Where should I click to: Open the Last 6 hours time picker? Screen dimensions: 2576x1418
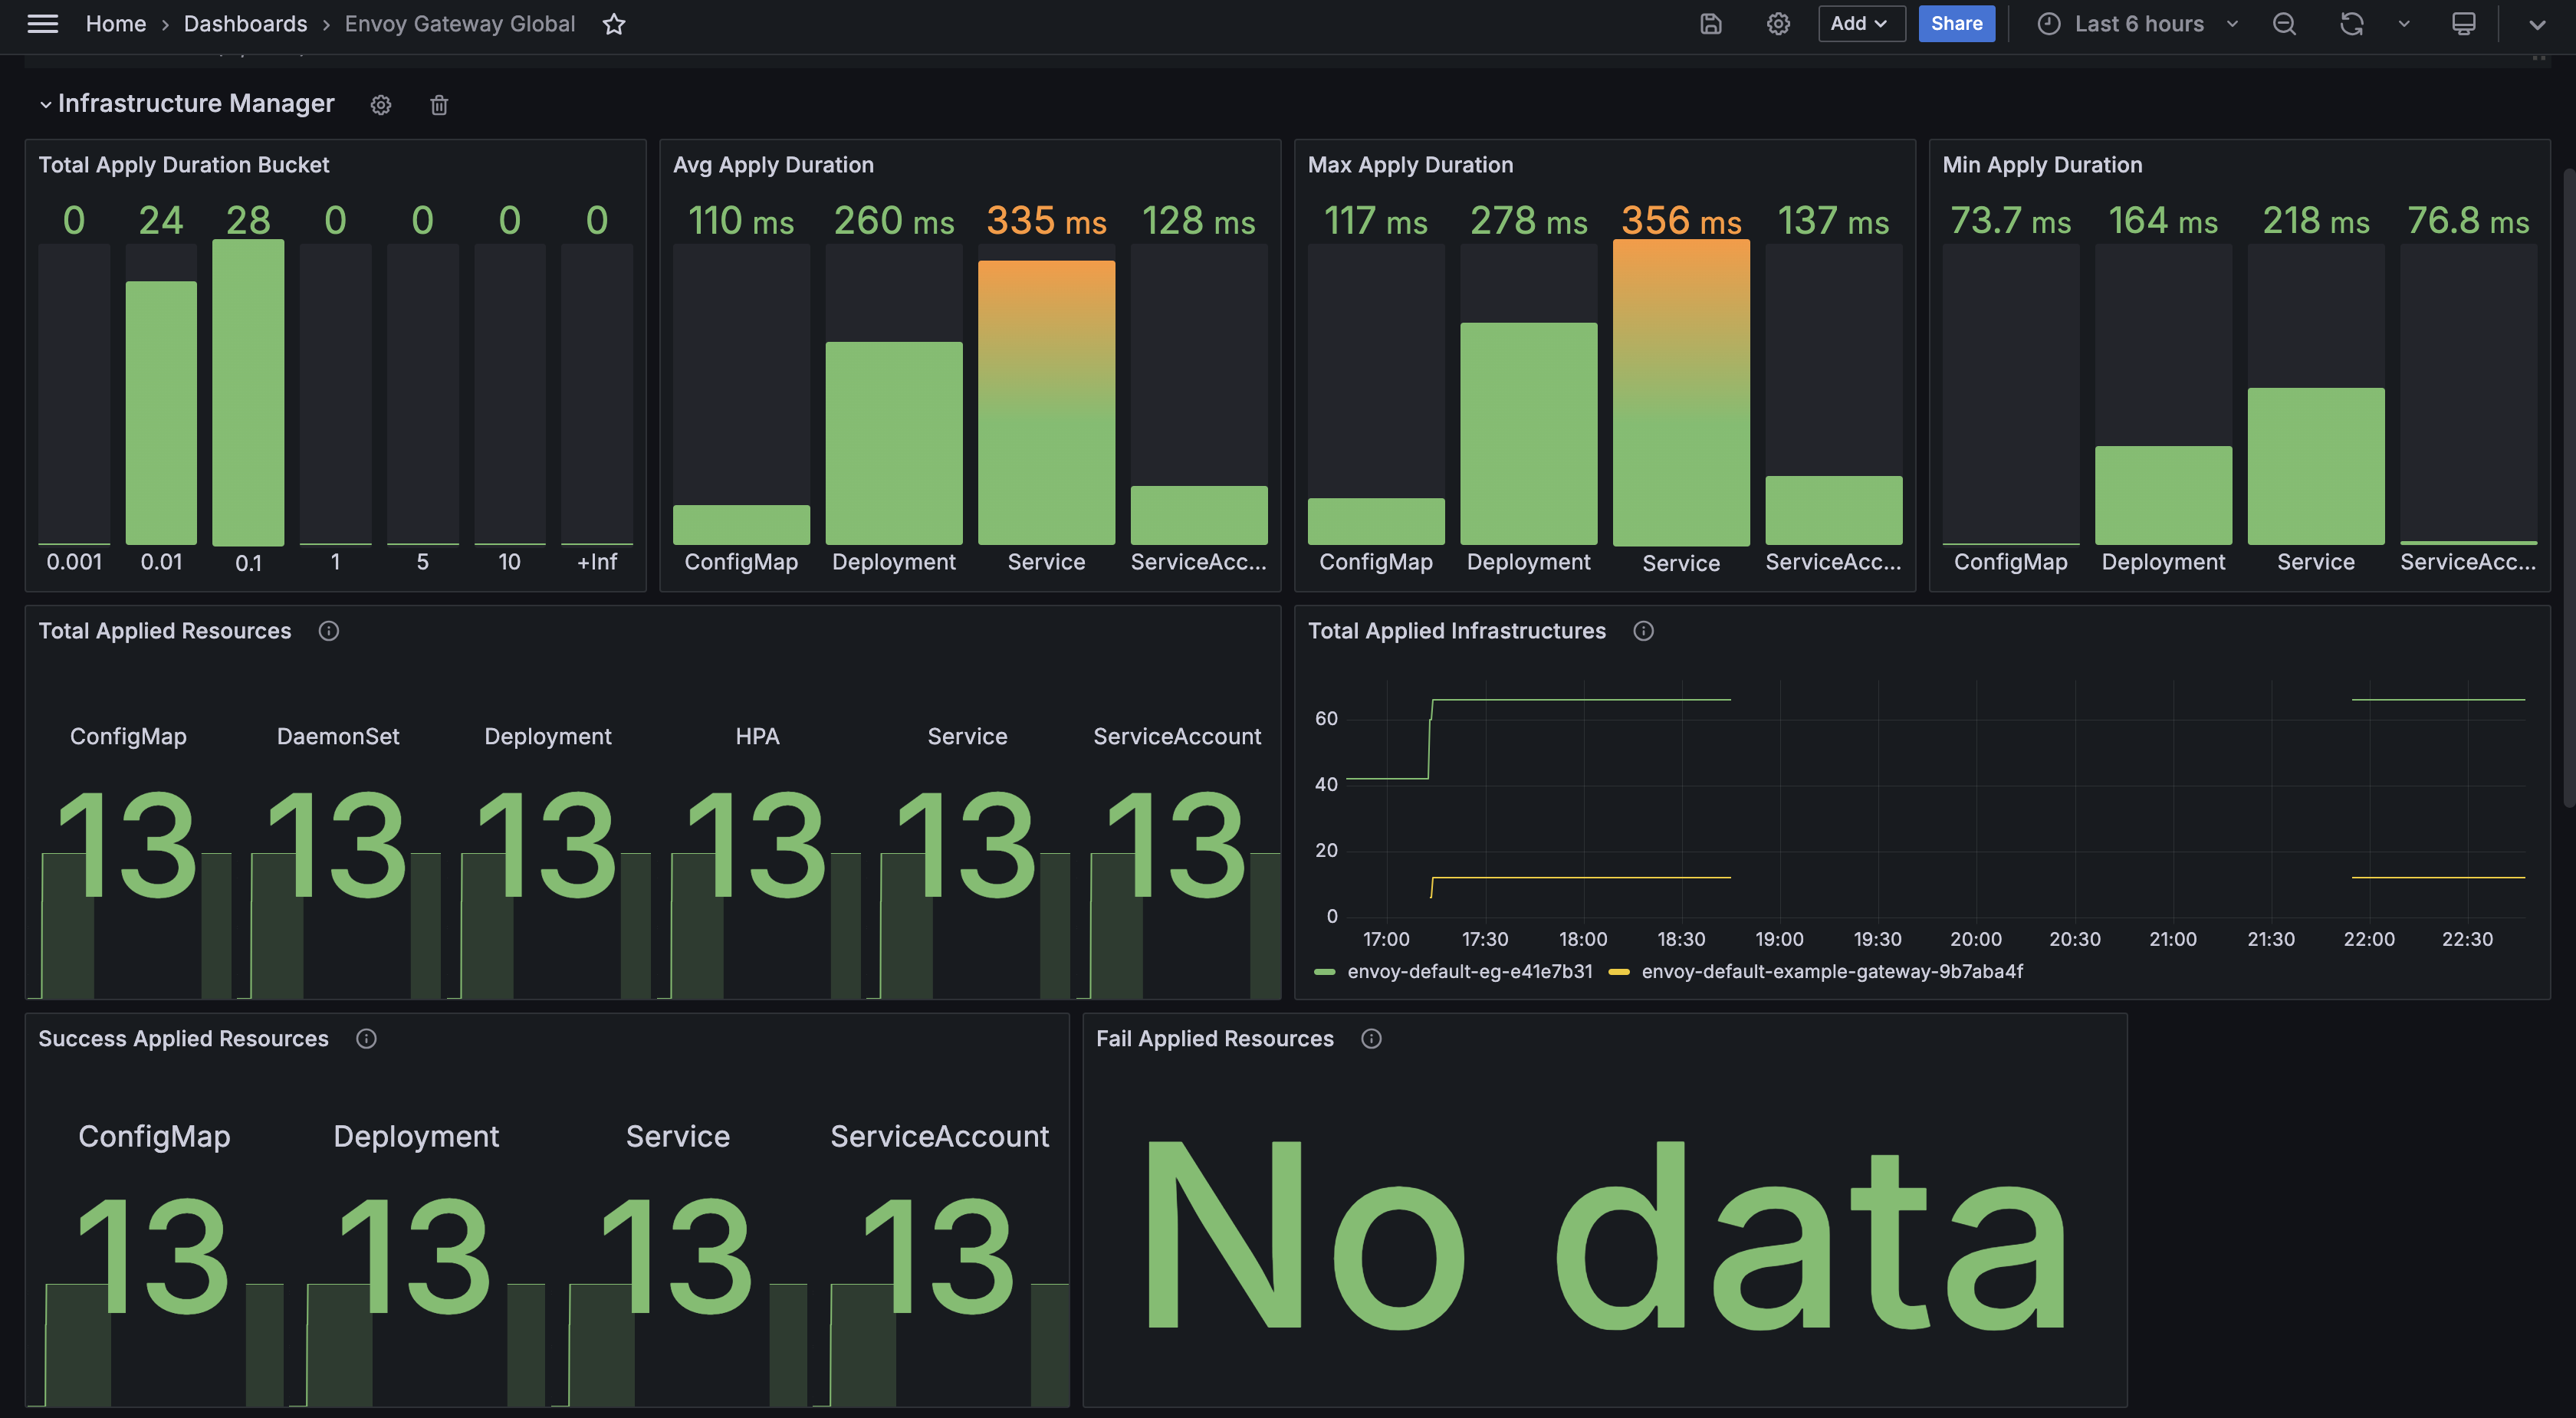[2138, 24]
